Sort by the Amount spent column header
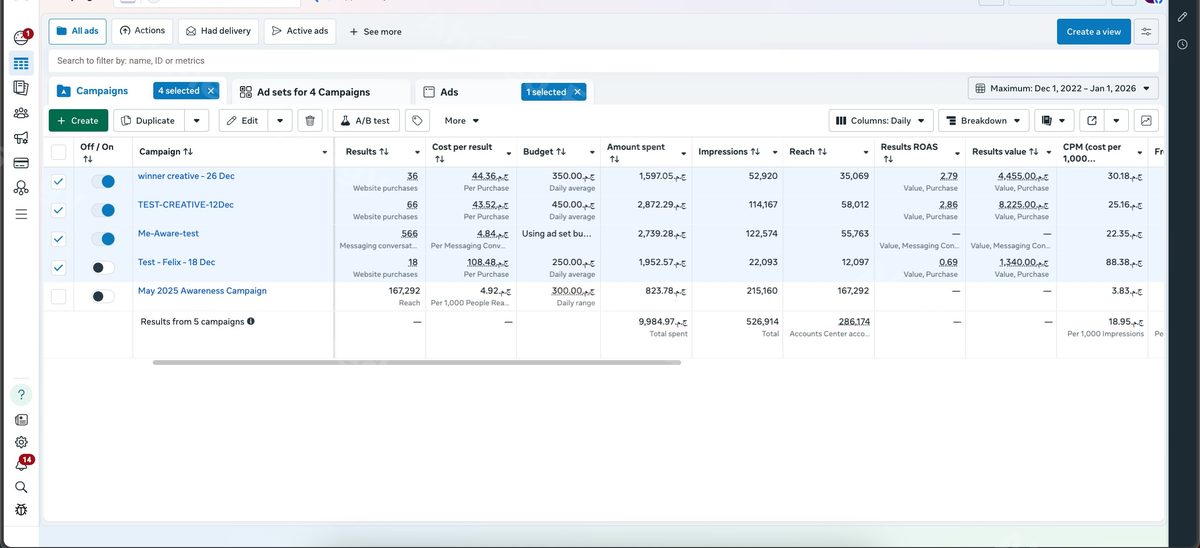Viewport: 1200px width, 548px height. pyautogui.click(x=636, y=152)
